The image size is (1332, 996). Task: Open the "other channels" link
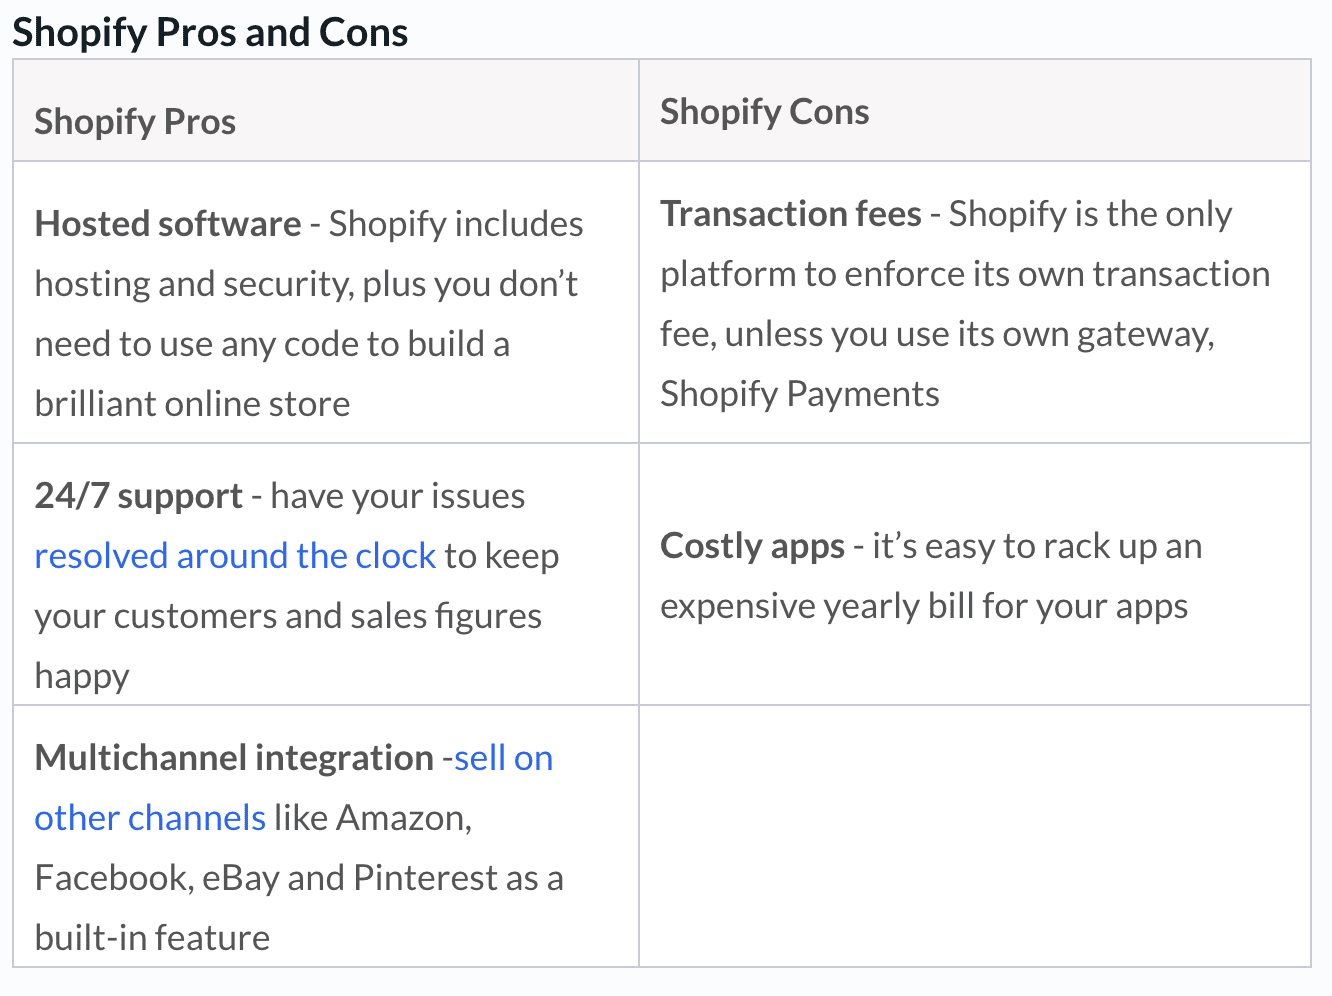(150, 818)
